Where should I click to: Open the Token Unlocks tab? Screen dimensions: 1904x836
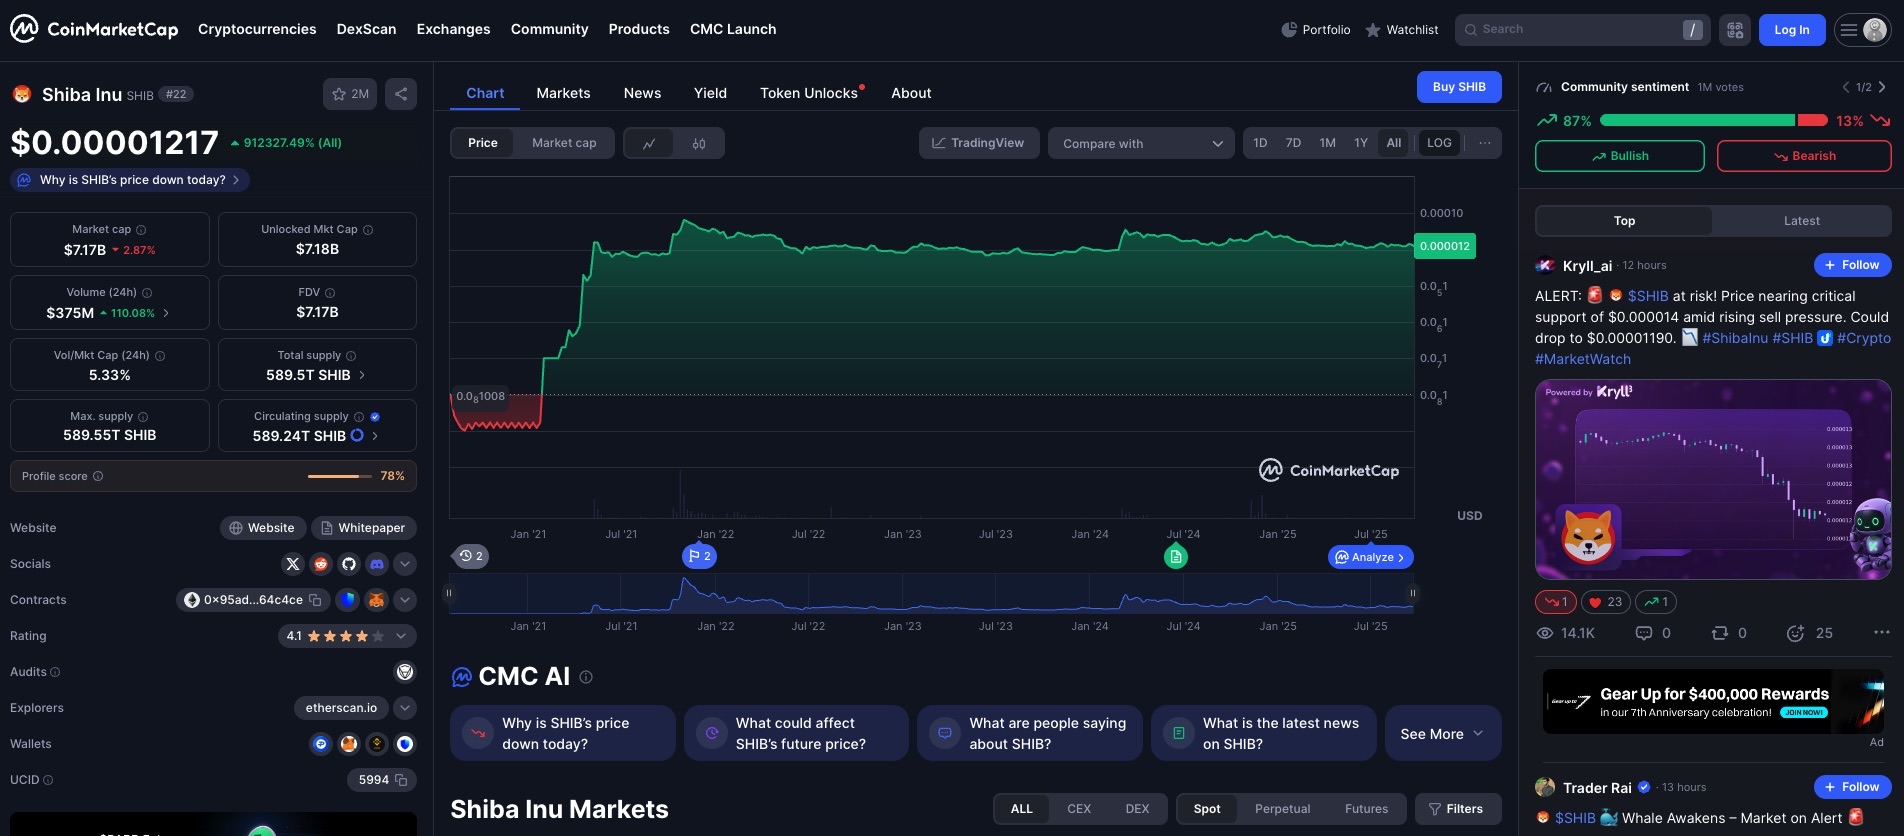(x=809, y=93)
